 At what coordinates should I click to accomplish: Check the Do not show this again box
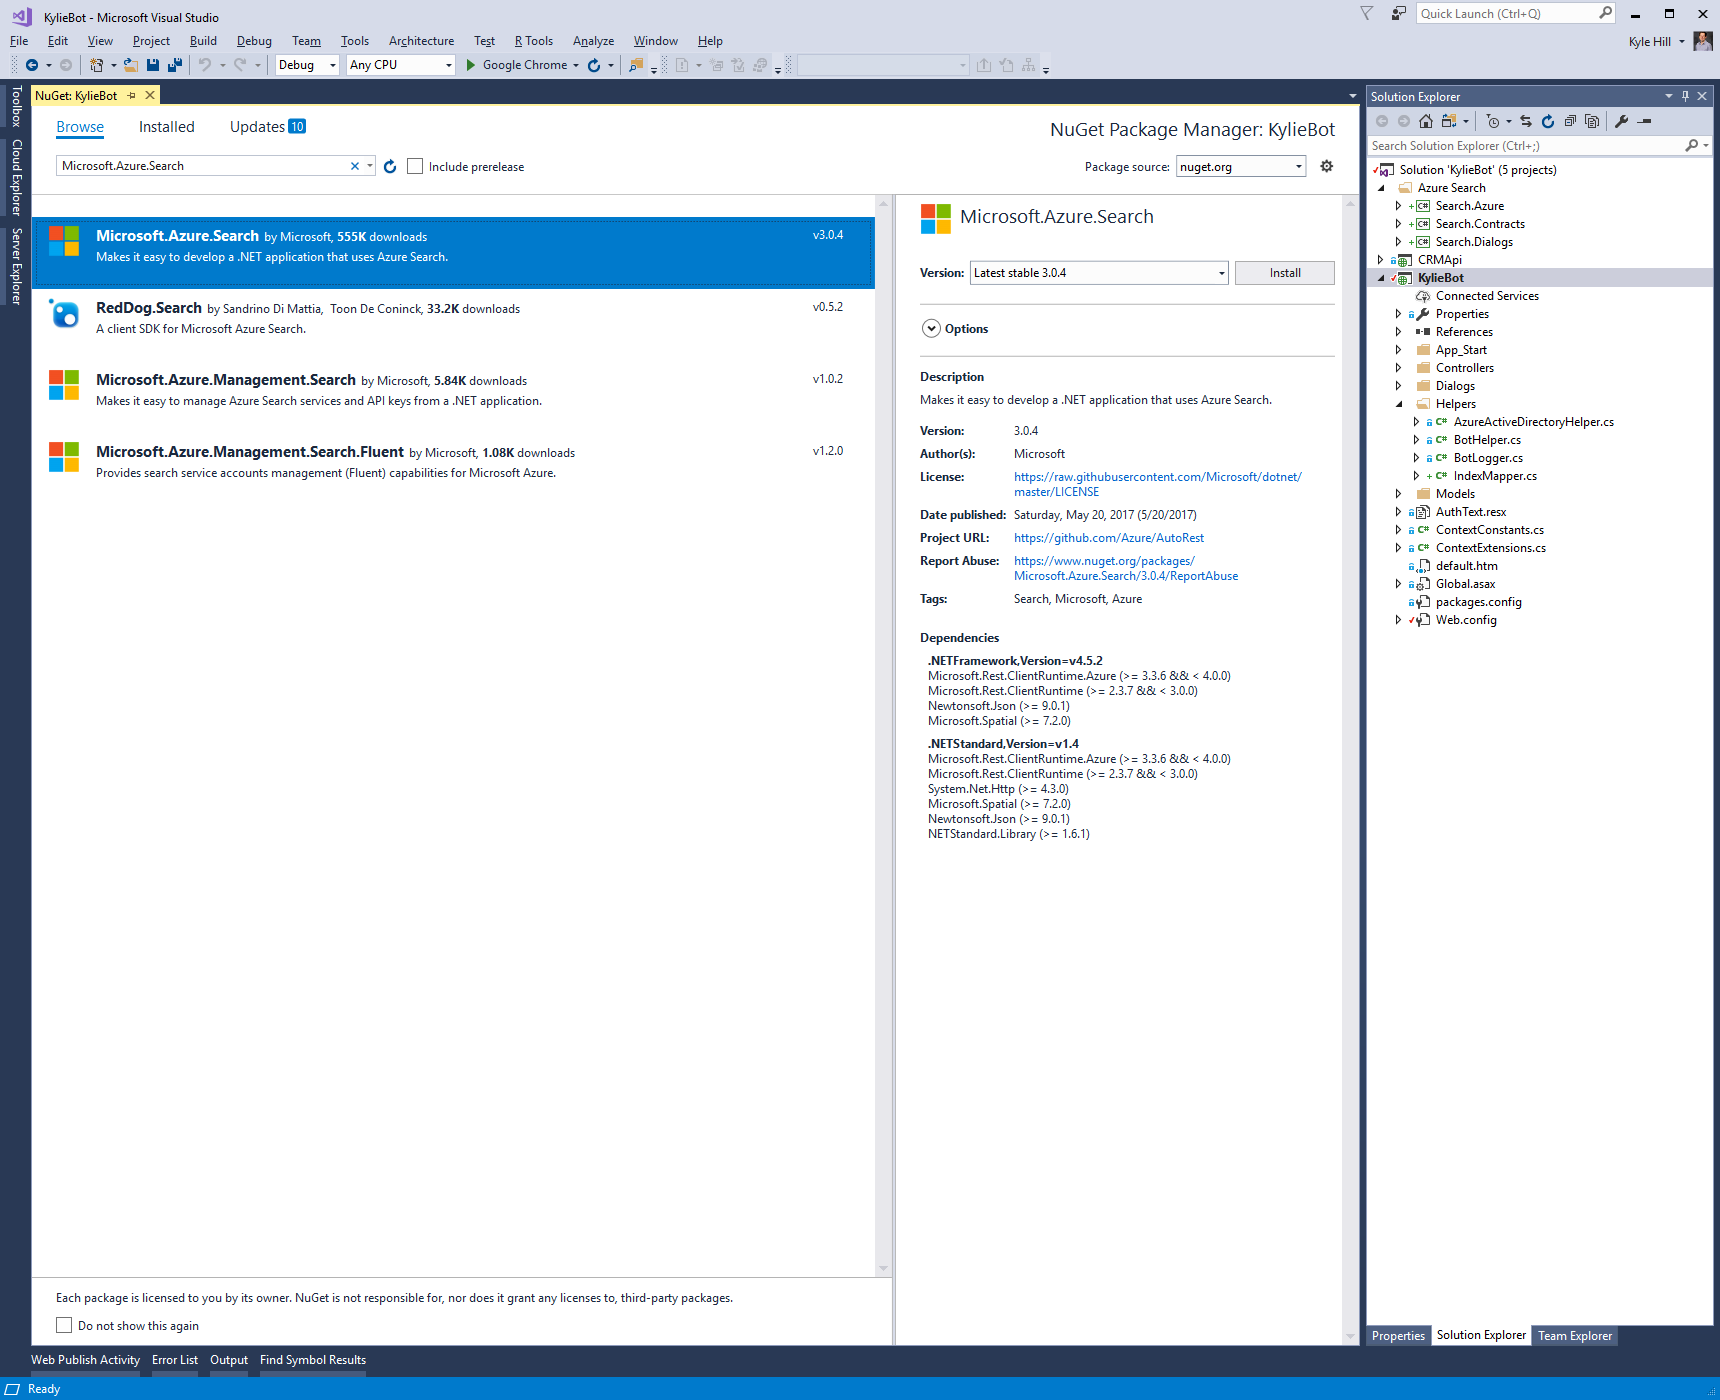point(64,1325)
